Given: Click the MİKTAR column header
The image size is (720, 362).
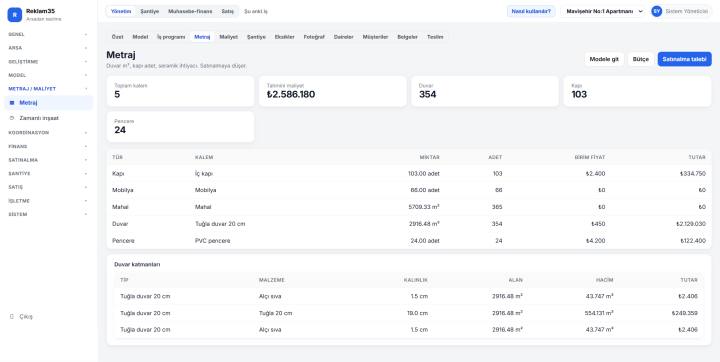Looking at the screenshot, I should click(x=429, y=157).
